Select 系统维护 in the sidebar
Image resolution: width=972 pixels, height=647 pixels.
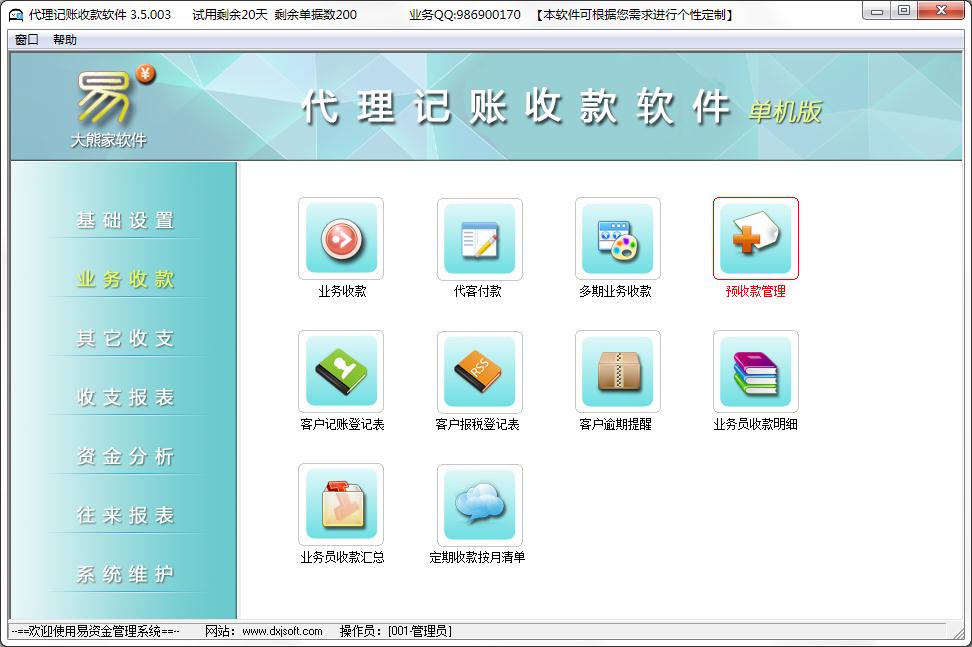coord(125,574)
